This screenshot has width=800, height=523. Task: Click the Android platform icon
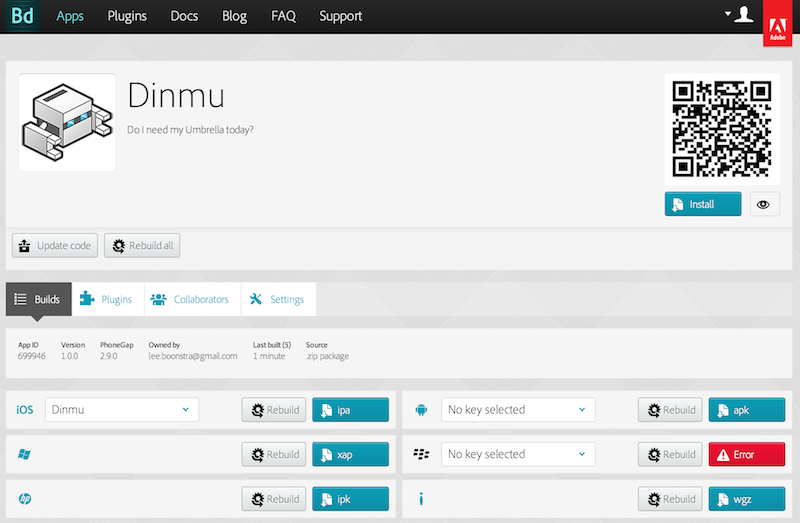click(x=421, y=410)
